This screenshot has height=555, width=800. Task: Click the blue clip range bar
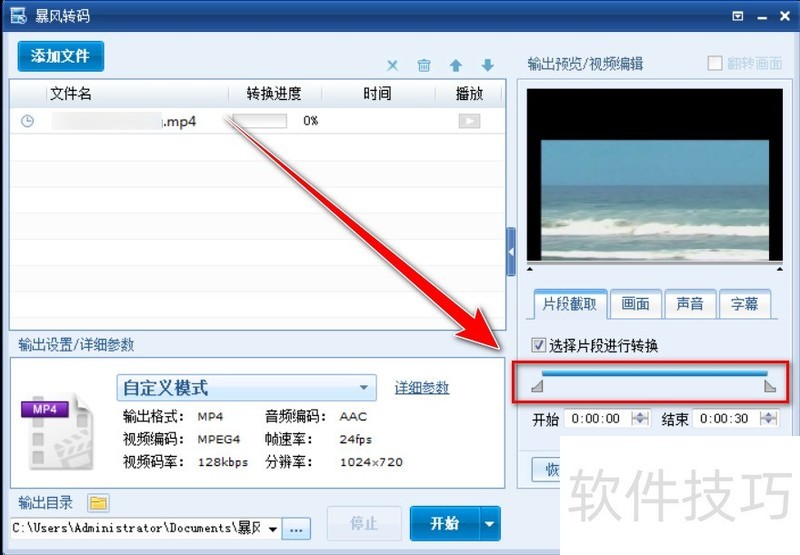[655, 374]
